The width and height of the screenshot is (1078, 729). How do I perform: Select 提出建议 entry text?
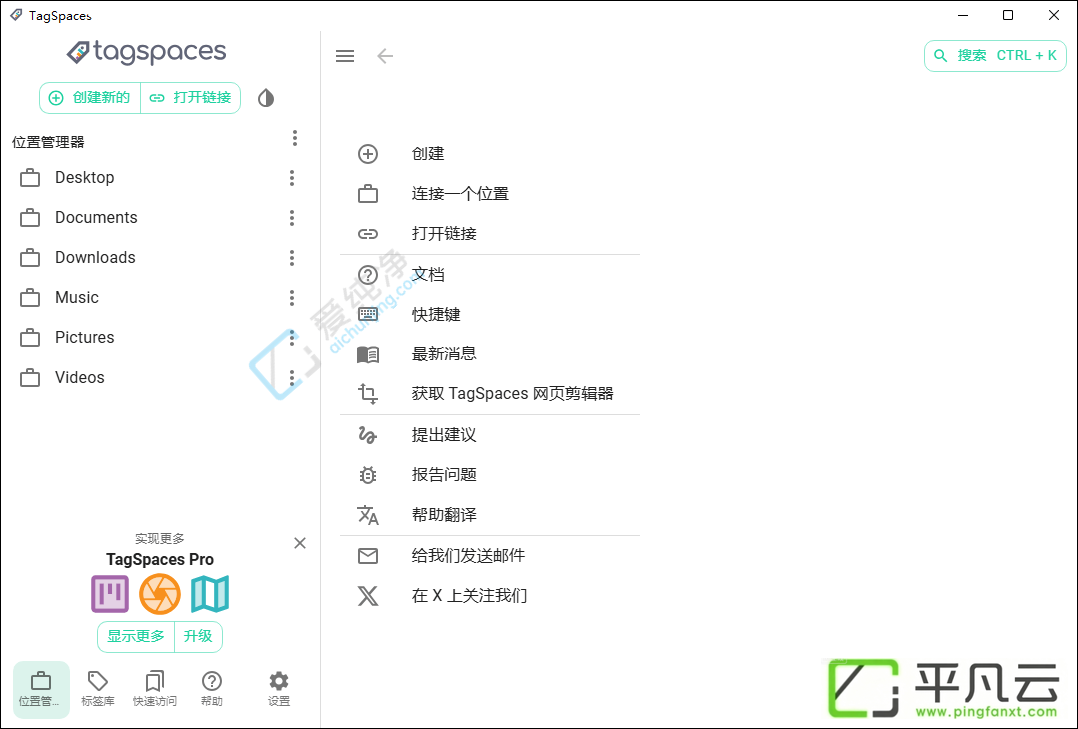[x=444, y=435]
